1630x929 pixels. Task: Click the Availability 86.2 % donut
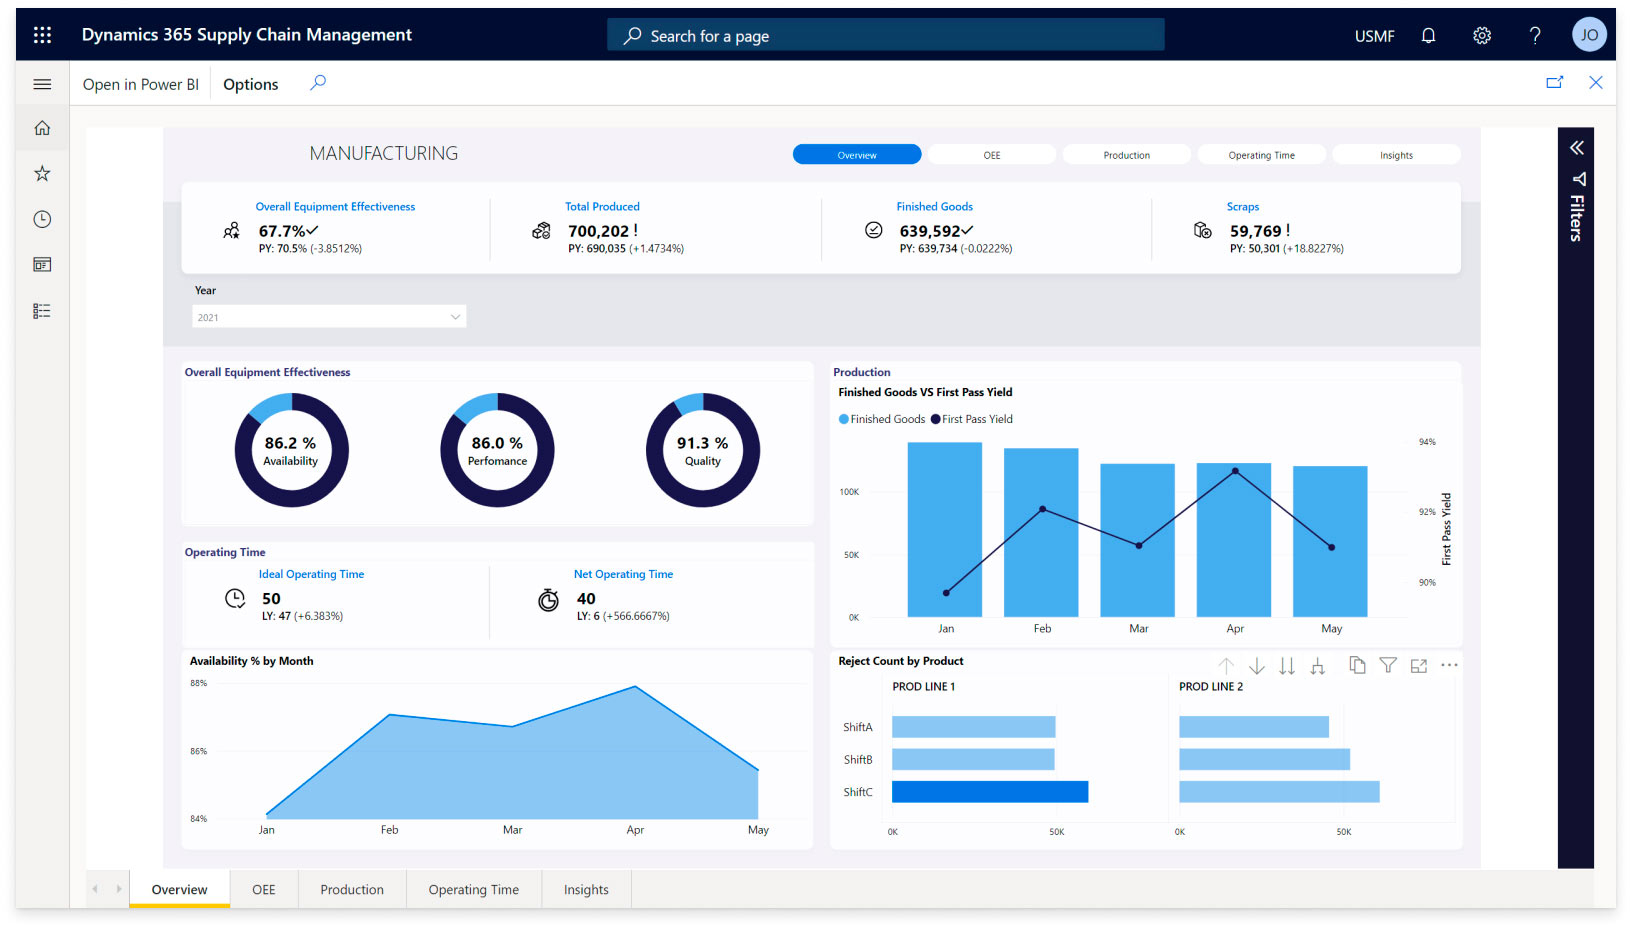tap(291, 450)
